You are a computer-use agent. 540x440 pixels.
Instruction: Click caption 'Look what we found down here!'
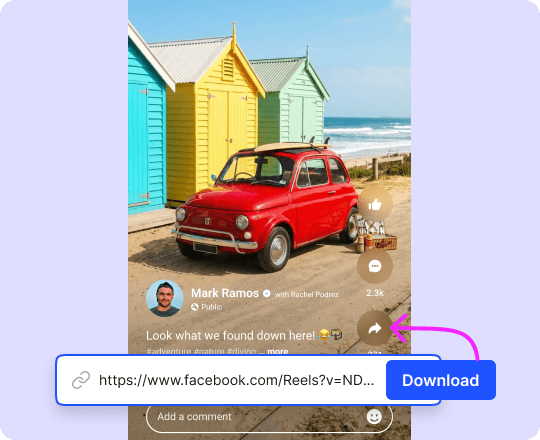[x=230, y=335]
